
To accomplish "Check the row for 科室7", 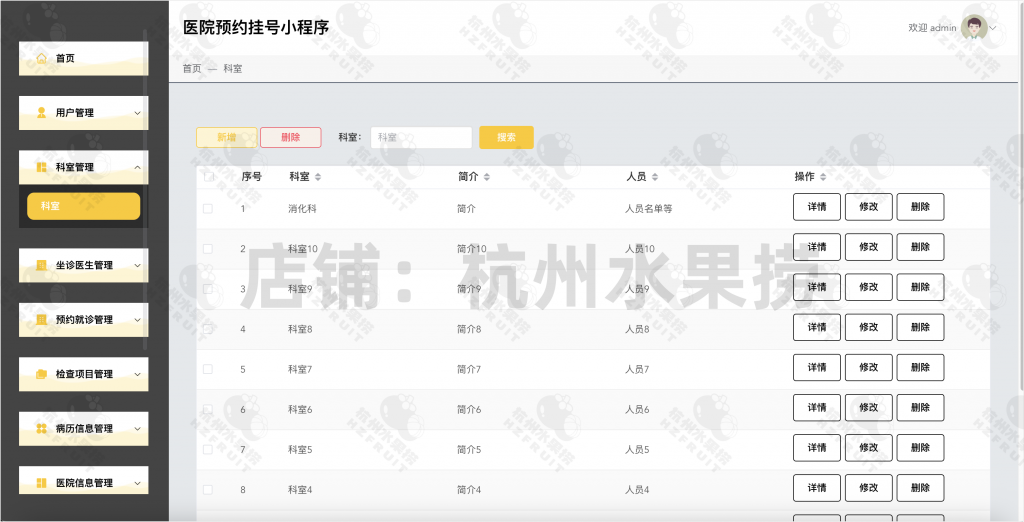I will (x=208, y=369).
